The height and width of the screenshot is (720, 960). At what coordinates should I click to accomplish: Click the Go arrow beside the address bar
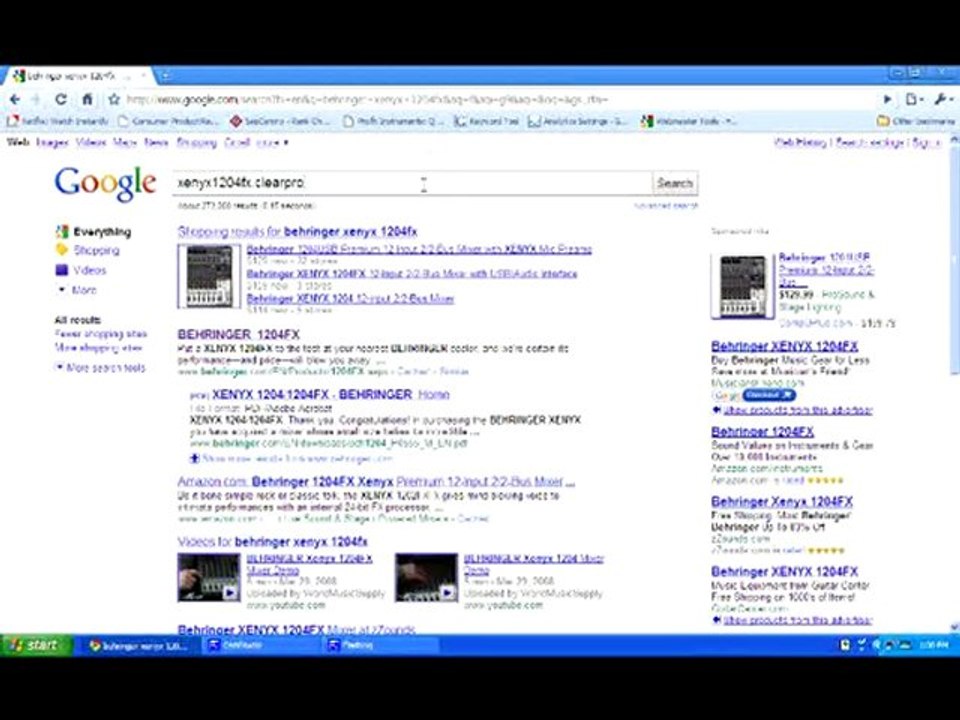tap(887, 99)
